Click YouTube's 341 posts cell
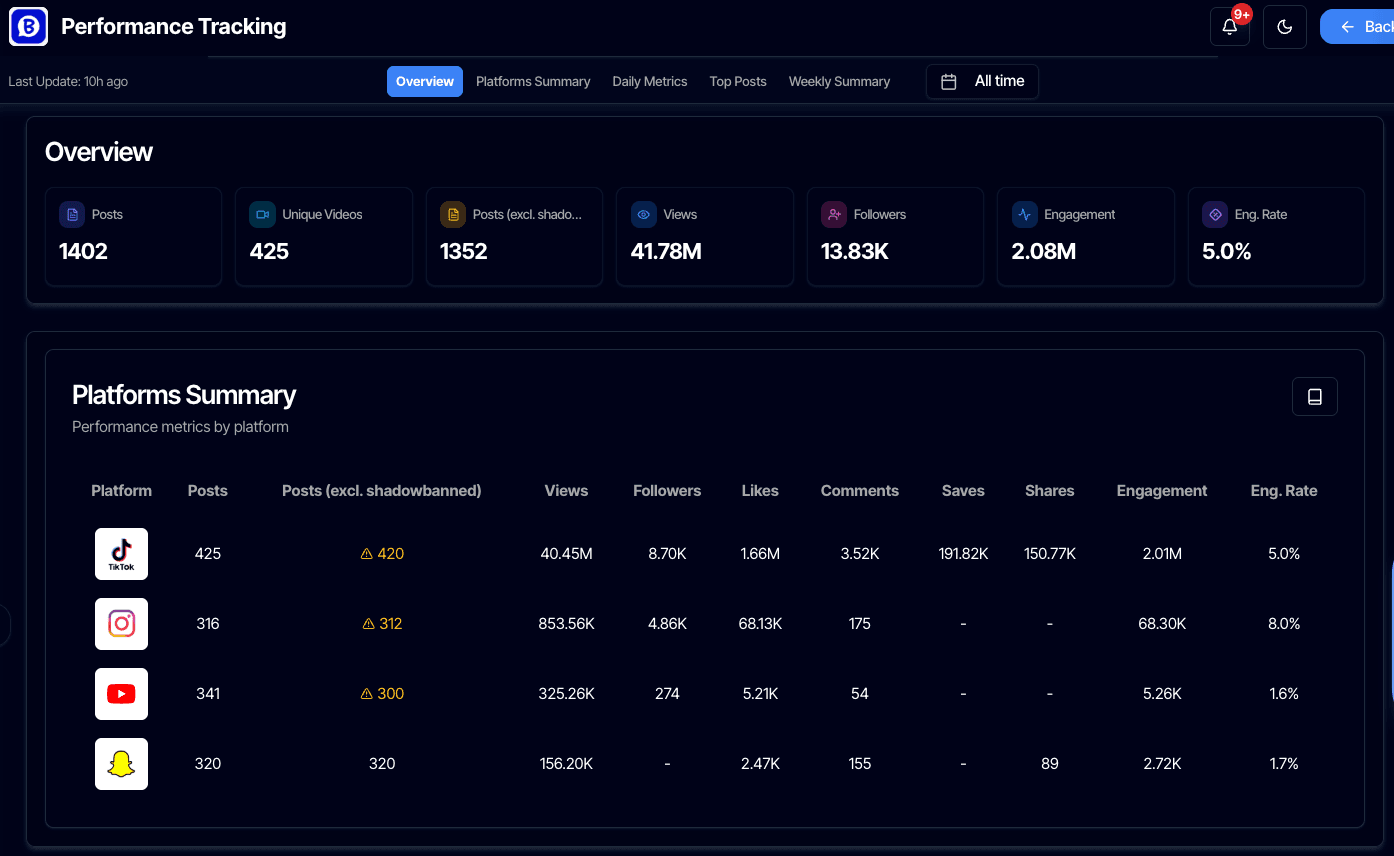Image resolution: width=1394 pixels, height=856 pixels. point(208,694)
